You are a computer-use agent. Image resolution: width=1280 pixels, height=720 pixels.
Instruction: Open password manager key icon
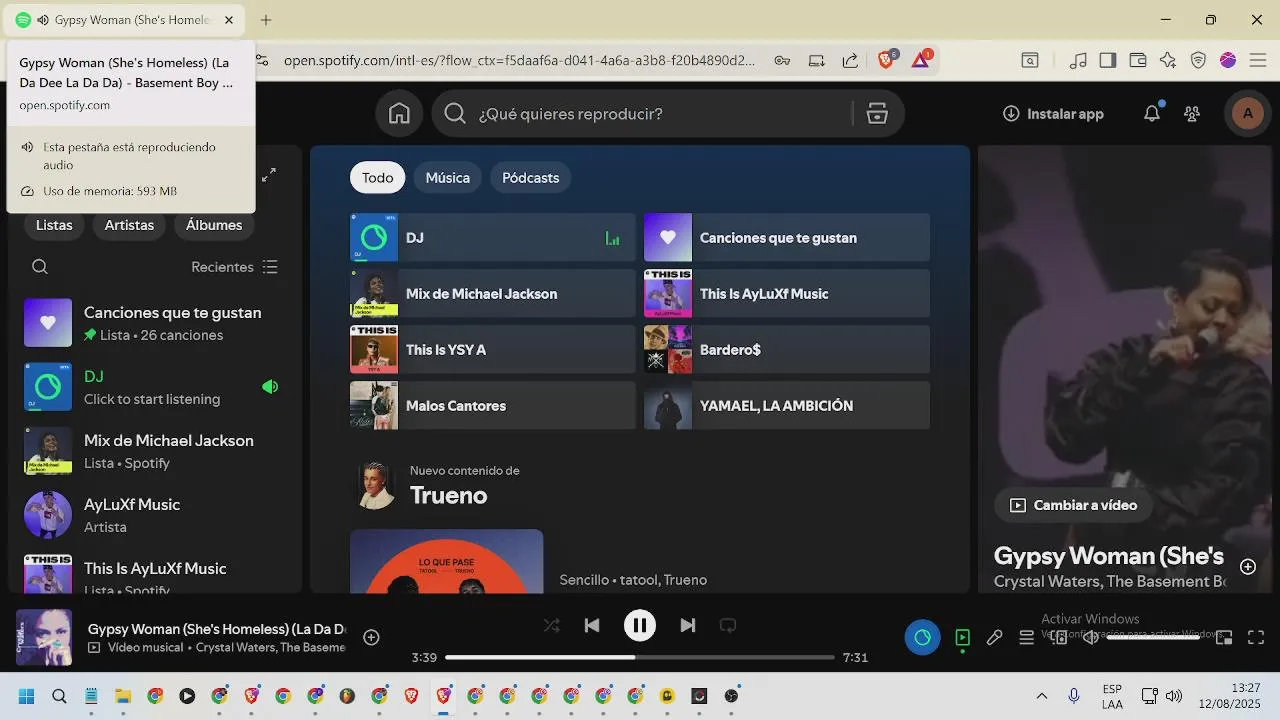[782, 60]
